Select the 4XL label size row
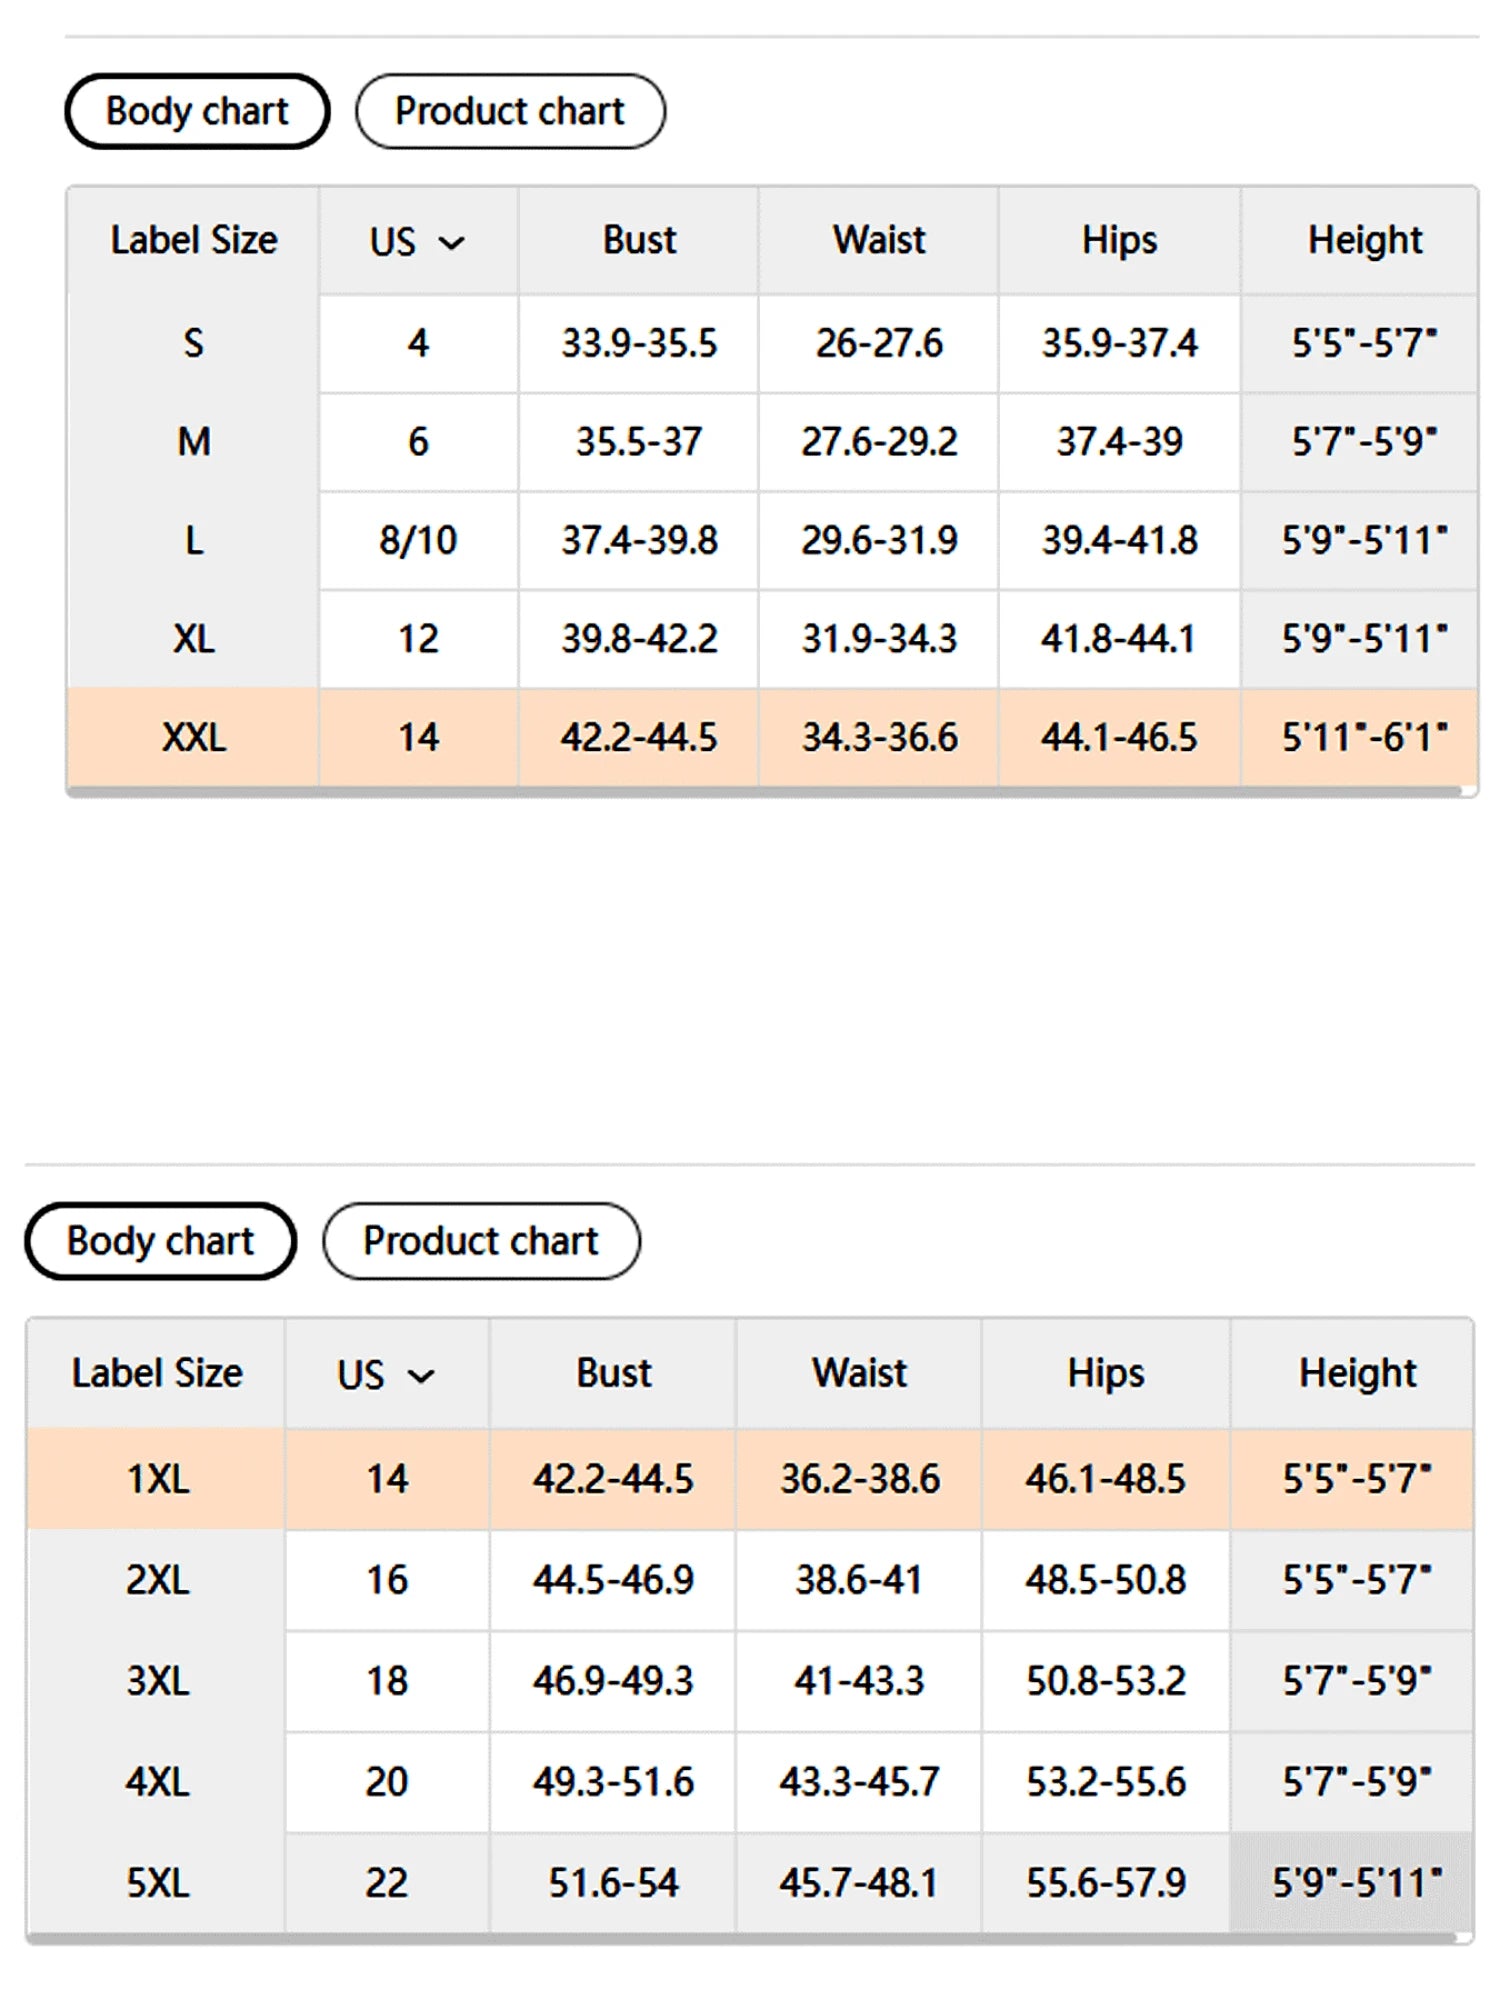The width and height of the screenshot is (1500, 2000). tap(750, 1782)
